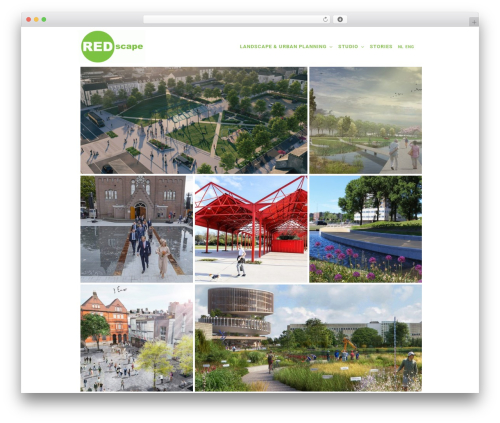500x423 pixels.
Task: Open purple allium flowers waterfront image
Action: coord(365,229)
